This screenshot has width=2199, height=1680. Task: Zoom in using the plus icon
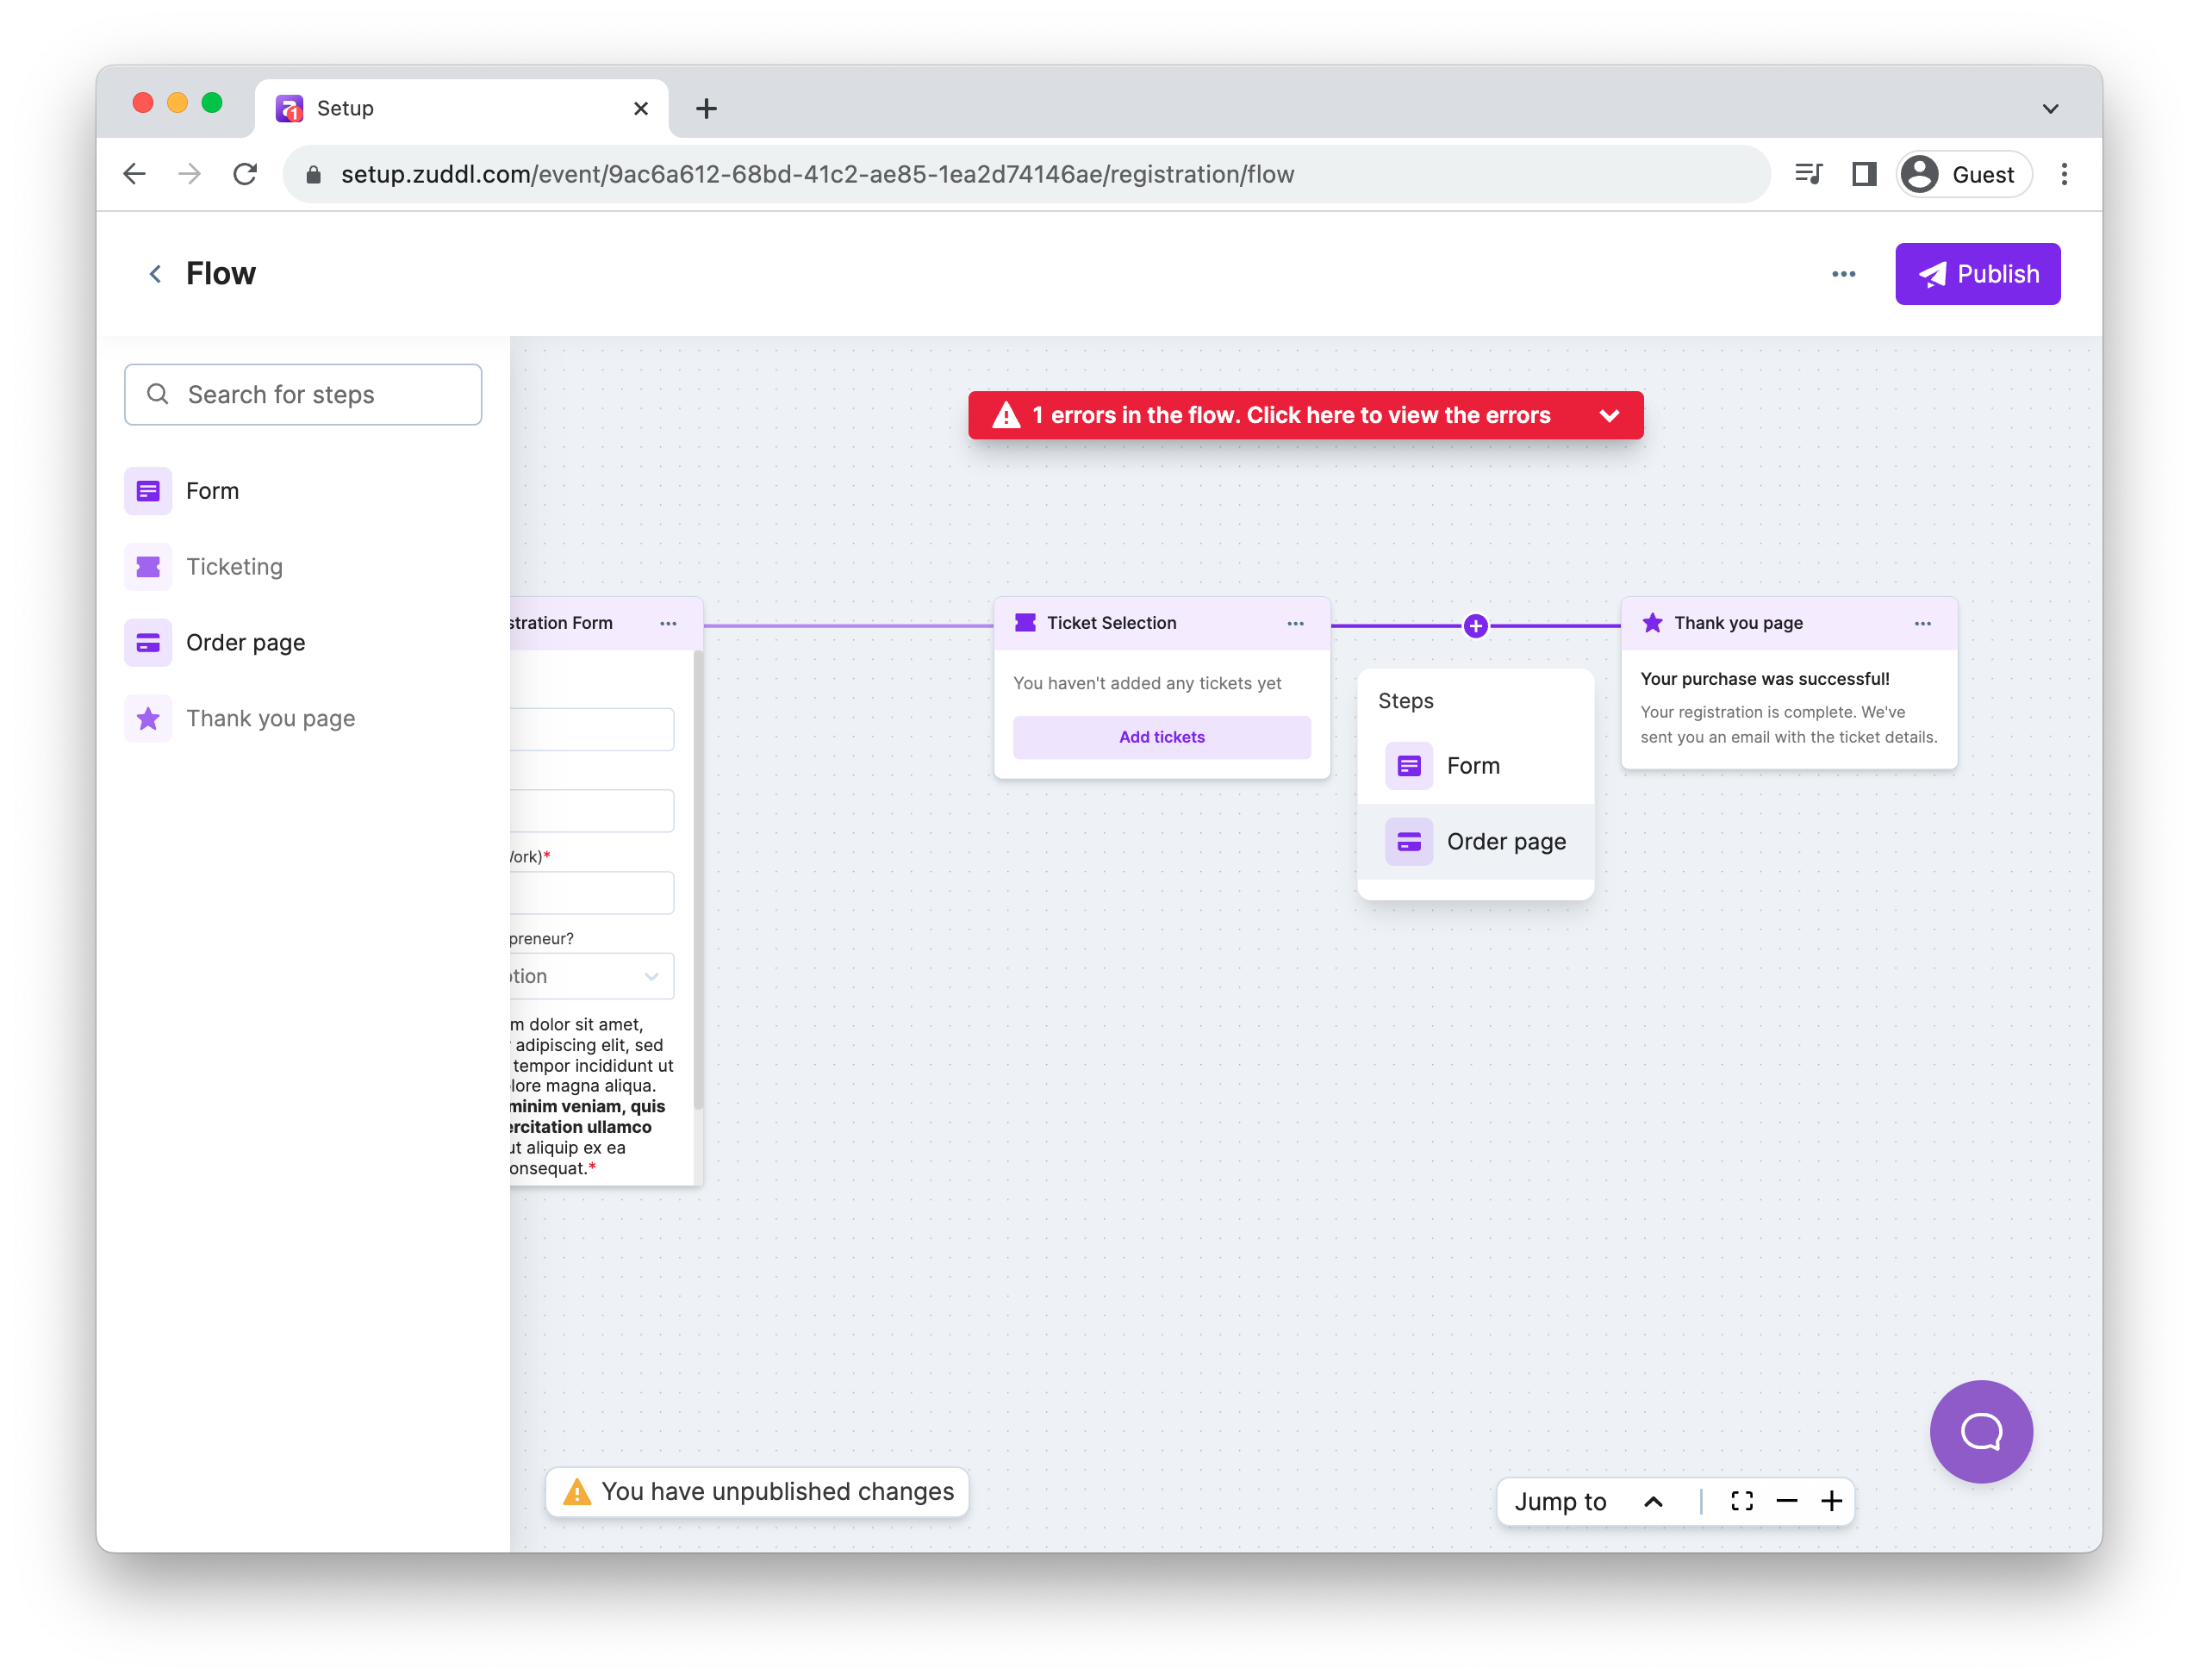tap(1831, 1501)
